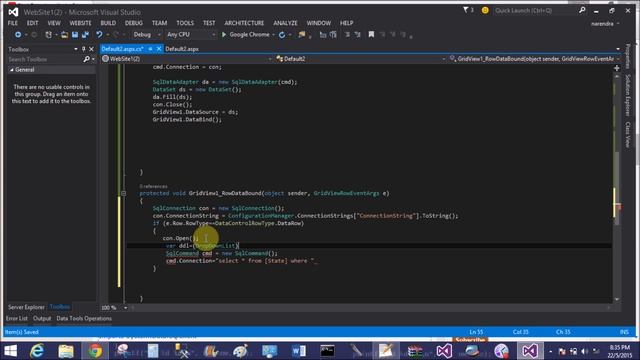The image size is (640, 360).
Task: Open the Google Chrome browser target dropdown arrow
Action: pos(273,35)
